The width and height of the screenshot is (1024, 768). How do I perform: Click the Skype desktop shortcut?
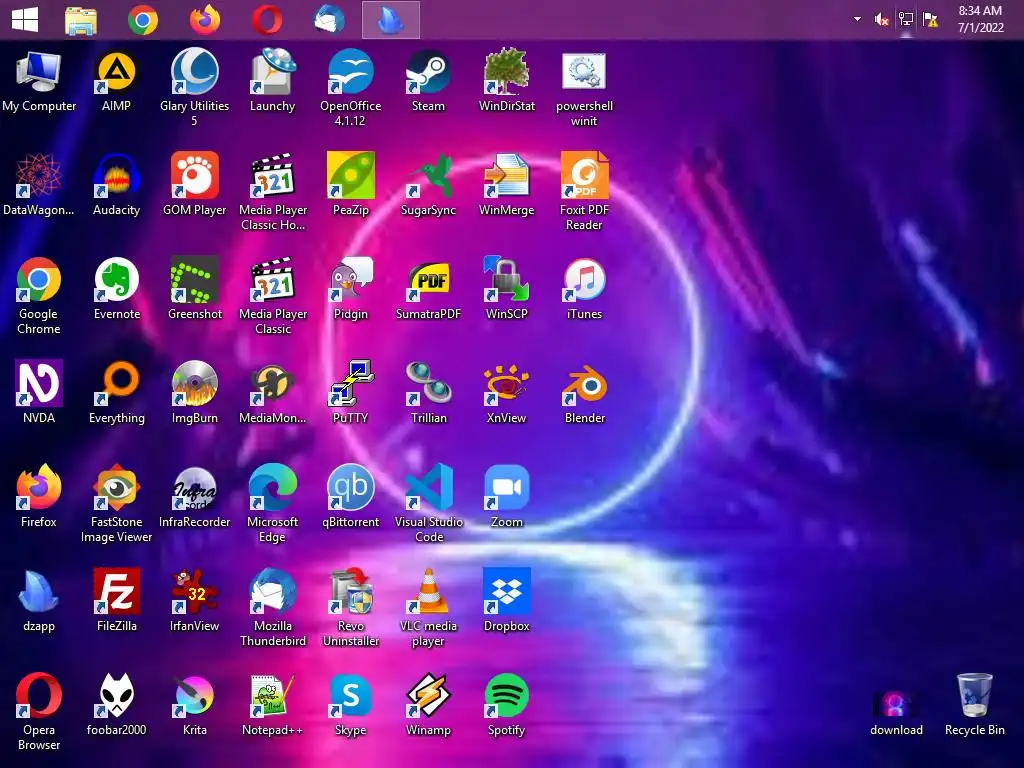tap(351, 696)
